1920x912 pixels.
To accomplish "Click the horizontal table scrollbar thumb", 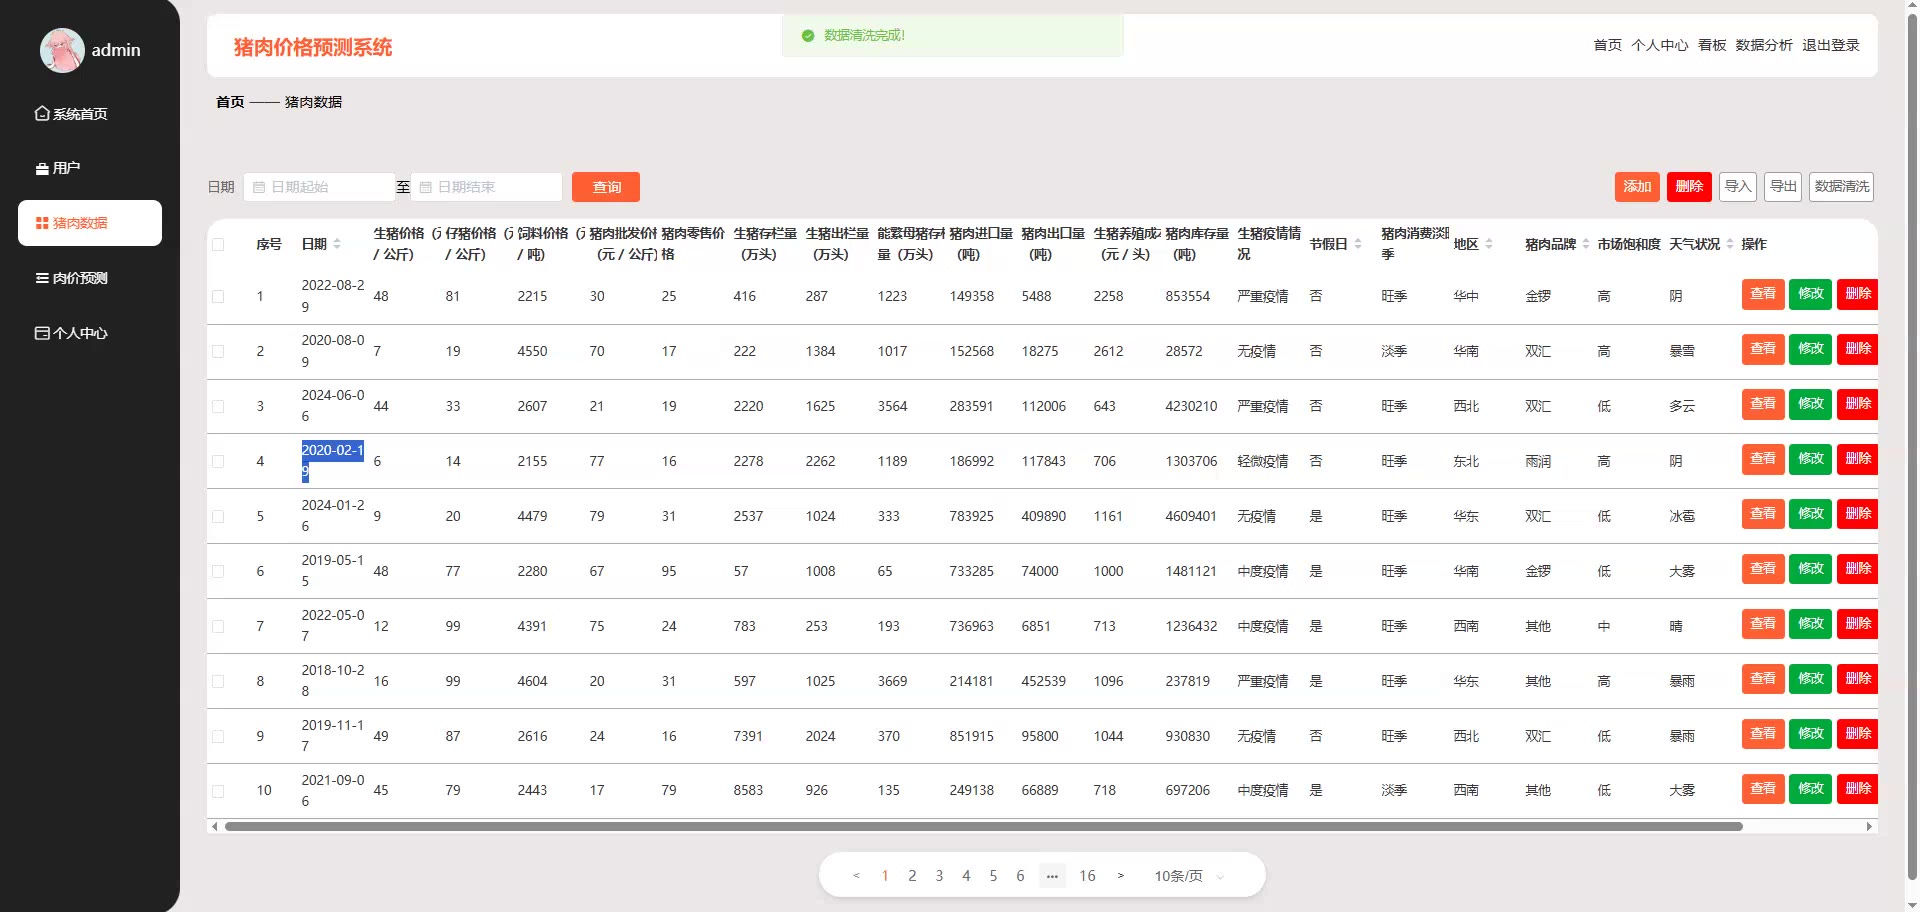I will pos(983,827).
